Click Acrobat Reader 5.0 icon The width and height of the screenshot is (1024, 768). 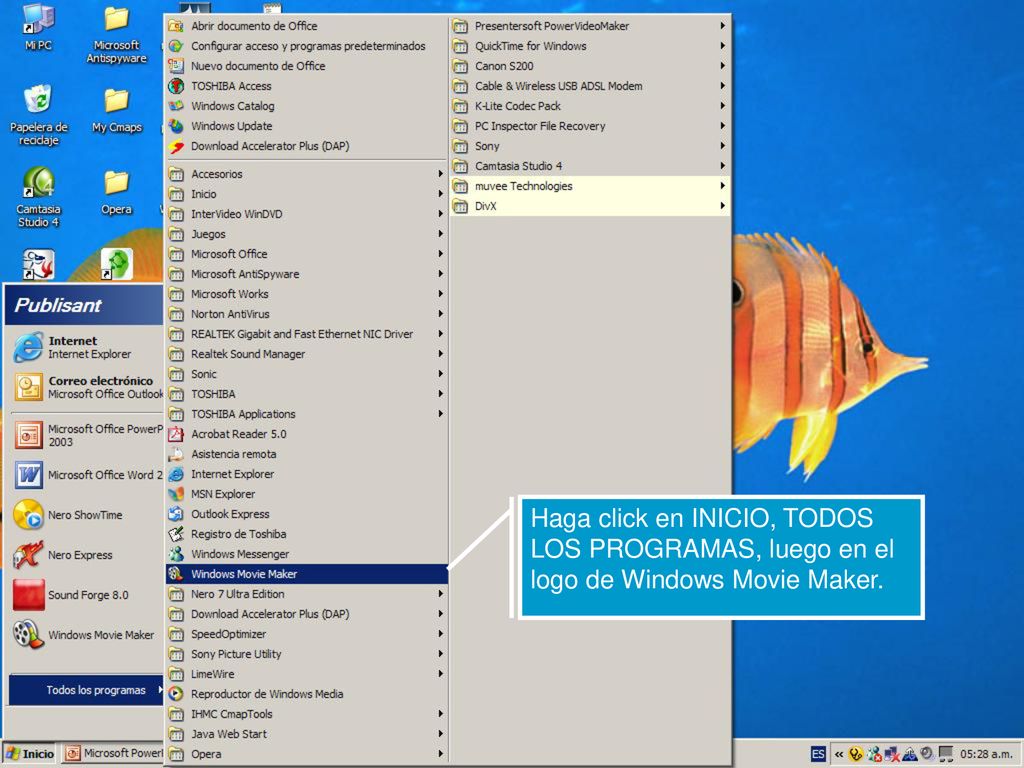[x=176, y=434]
